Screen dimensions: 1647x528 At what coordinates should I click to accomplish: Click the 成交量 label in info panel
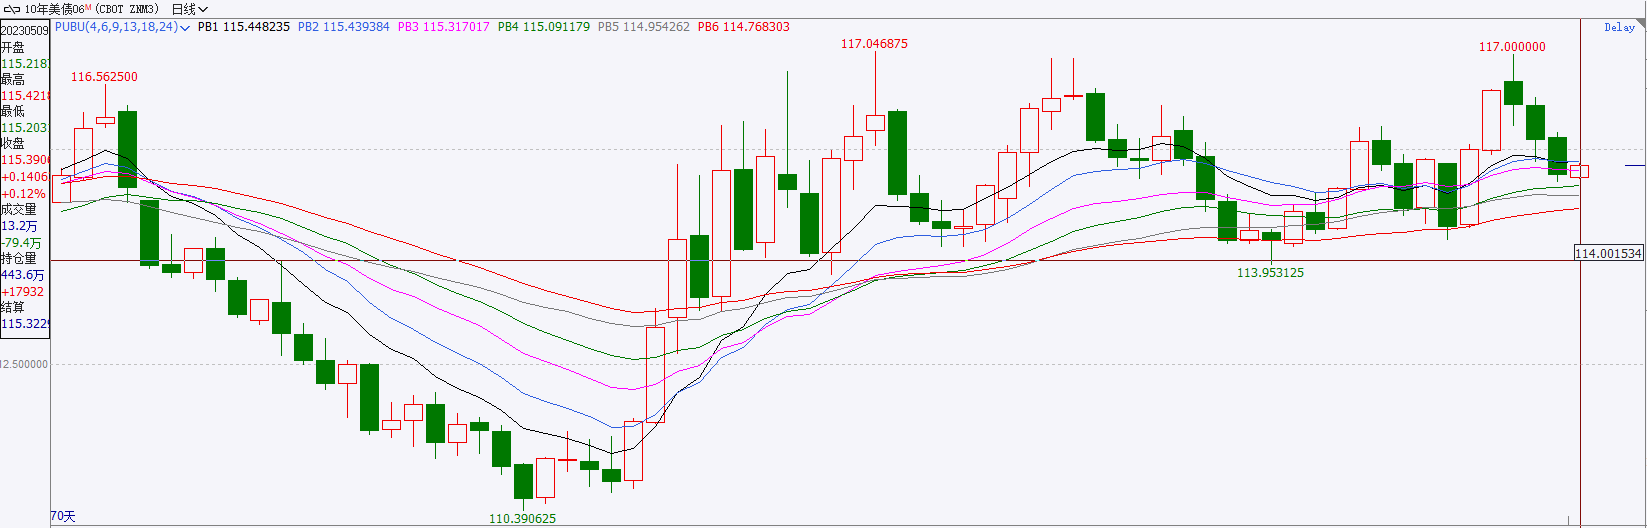[19, 209]
